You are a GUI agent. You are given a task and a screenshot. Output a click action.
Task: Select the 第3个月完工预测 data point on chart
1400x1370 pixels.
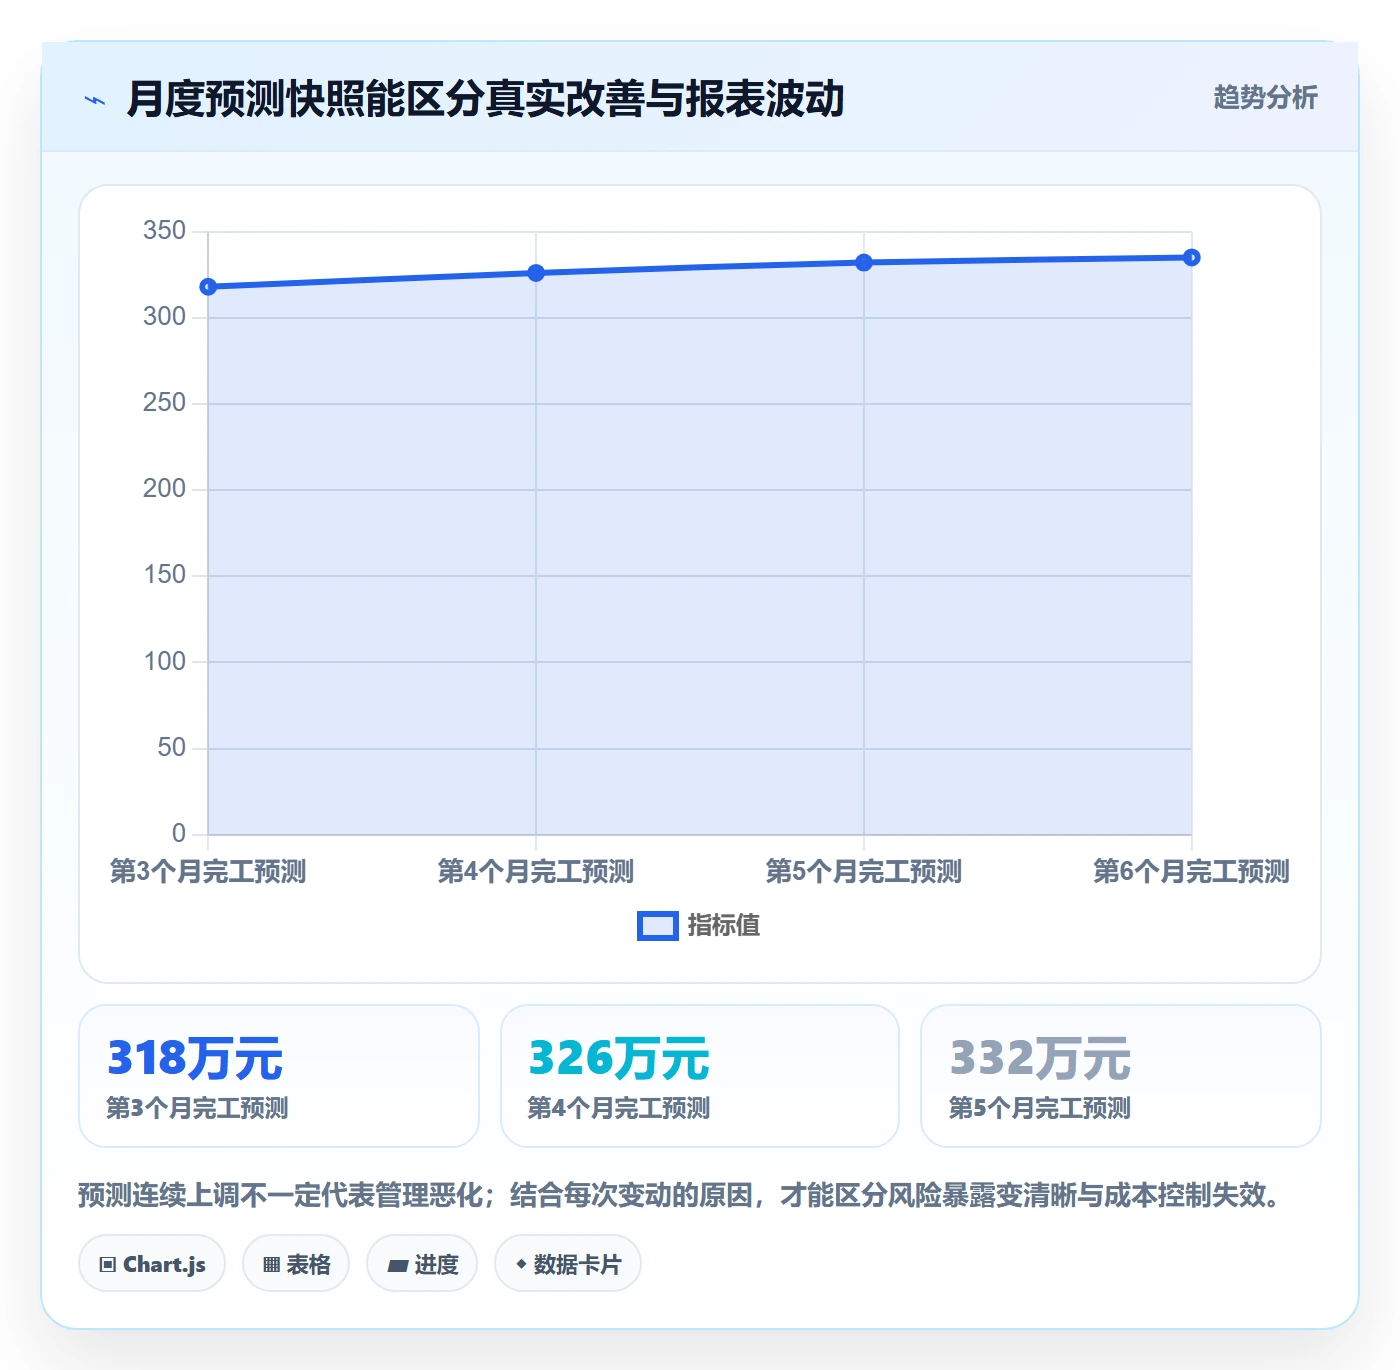[x=208, y=287]
